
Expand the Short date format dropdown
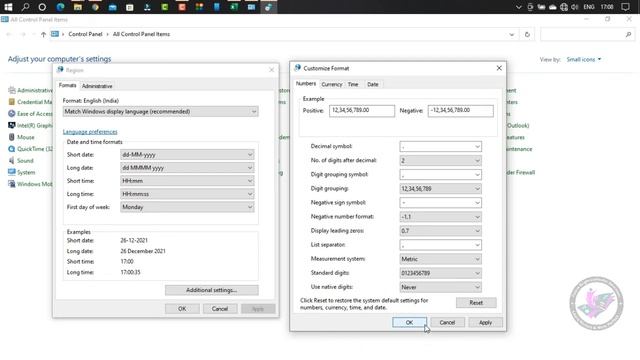coord(187,155)
